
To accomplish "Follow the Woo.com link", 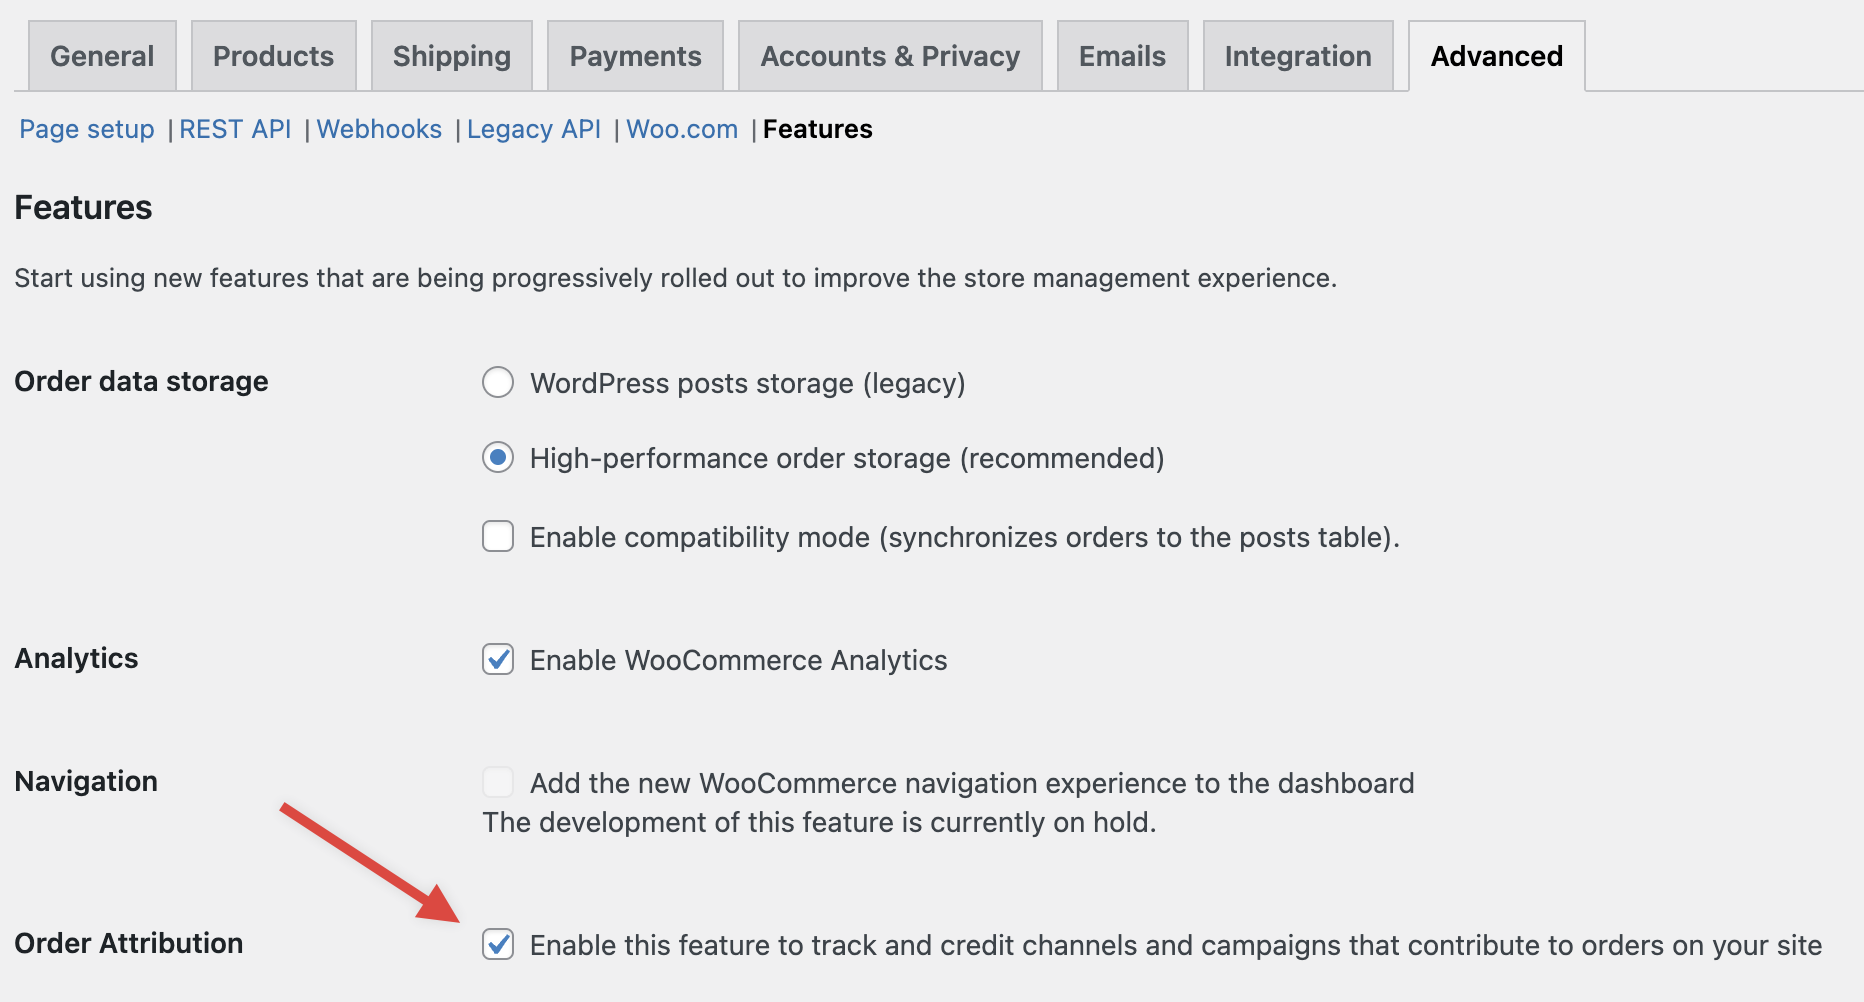I will pyautogui.click(x=681, y=129).
